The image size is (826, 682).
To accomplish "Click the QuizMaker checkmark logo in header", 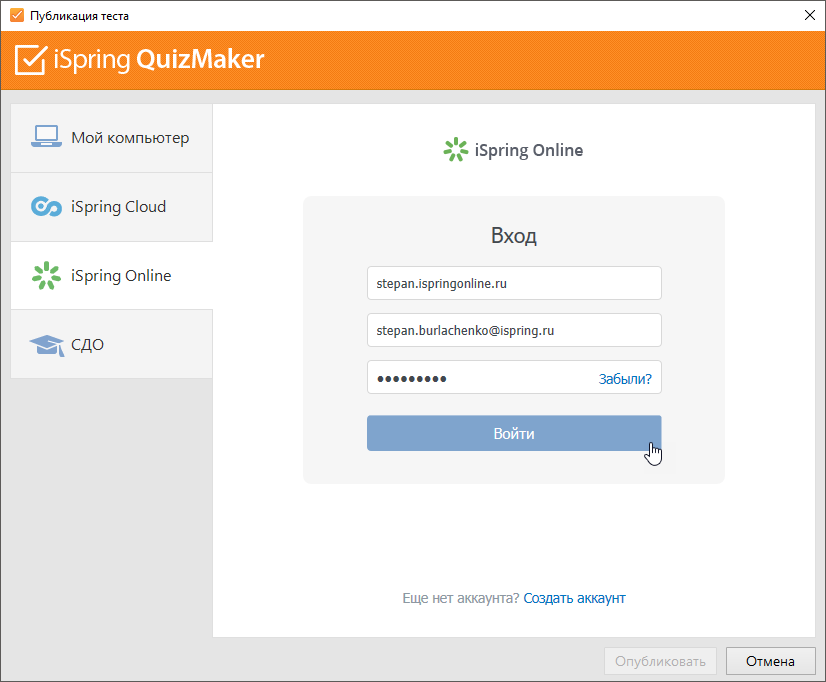I will (x=31, y=60).
